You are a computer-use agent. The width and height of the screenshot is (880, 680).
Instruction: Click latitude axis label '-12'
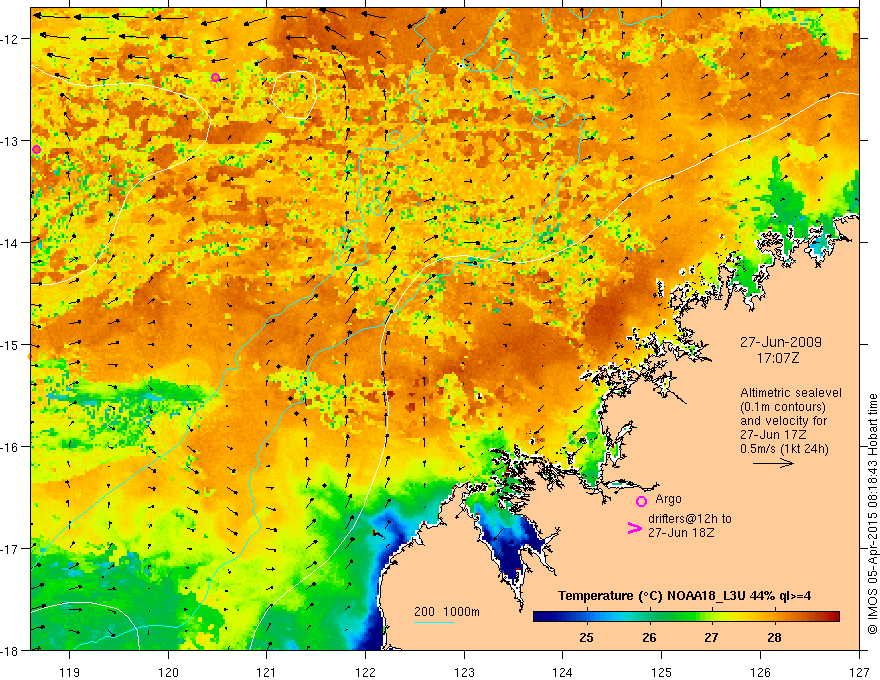pyautogui.click(x=11, y=39)
